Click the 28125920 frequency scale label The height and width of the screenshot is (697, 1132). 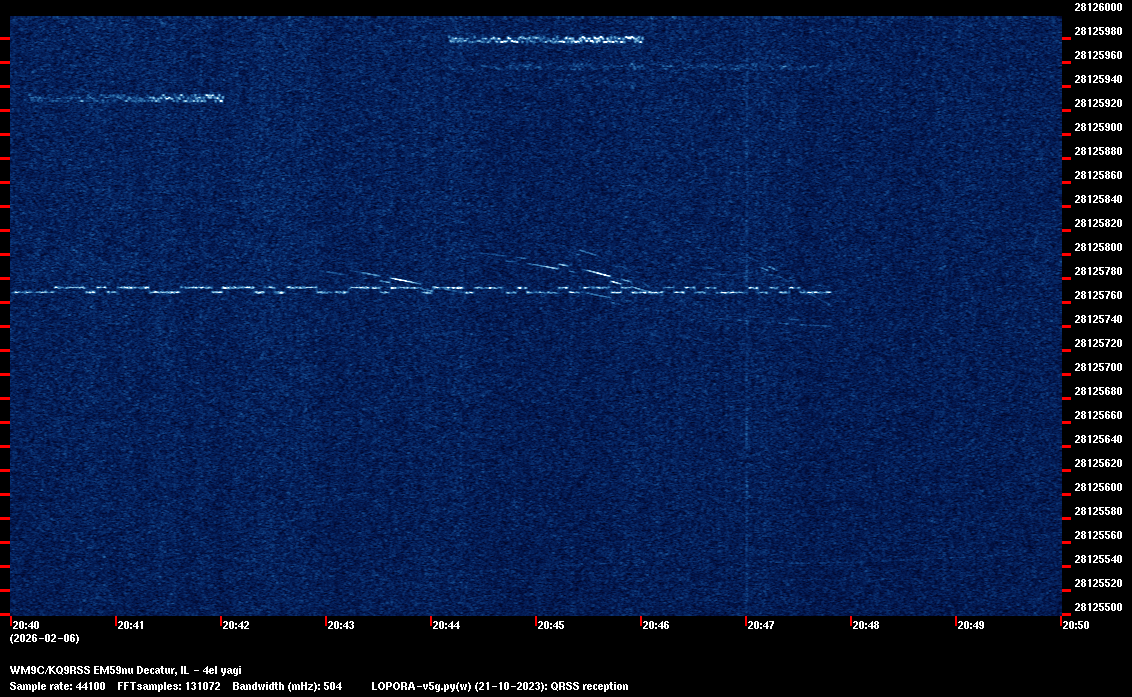point(1097,103)
